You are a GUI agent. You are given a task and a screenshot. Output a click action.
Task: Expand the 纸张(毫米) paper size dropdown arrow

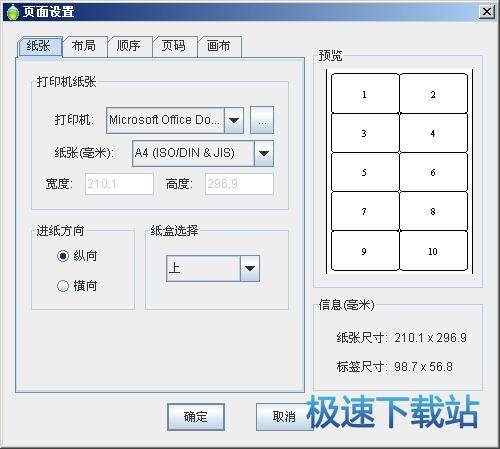[x=264, y=153]
